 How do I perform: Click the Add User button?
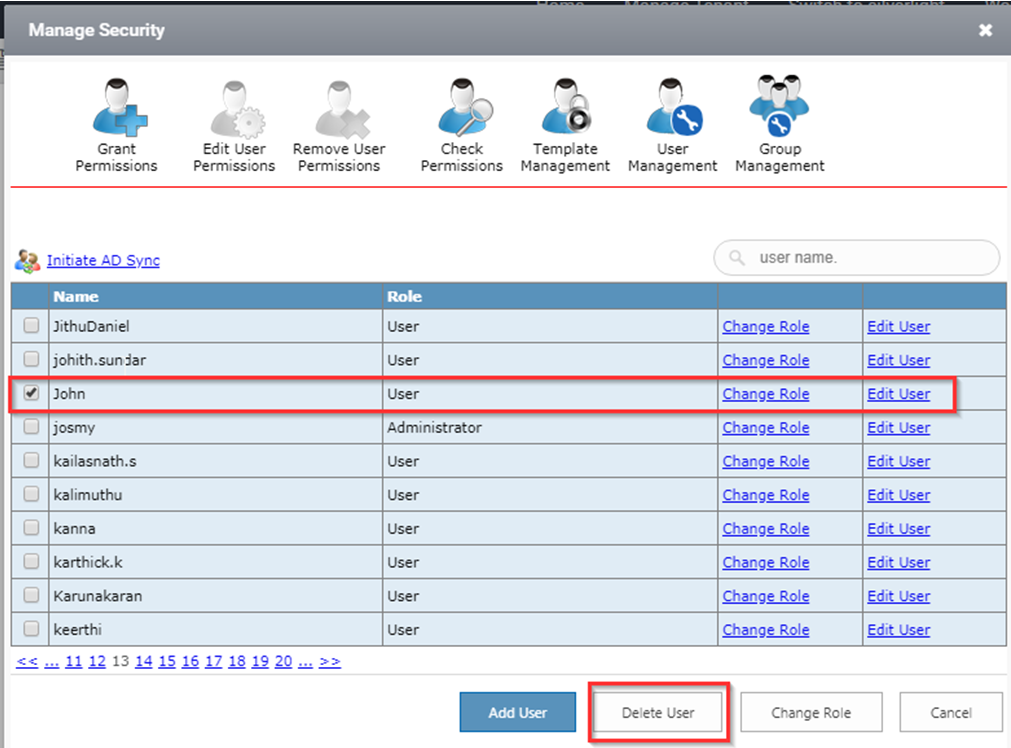pyautogui.click(x=517, y=713)
